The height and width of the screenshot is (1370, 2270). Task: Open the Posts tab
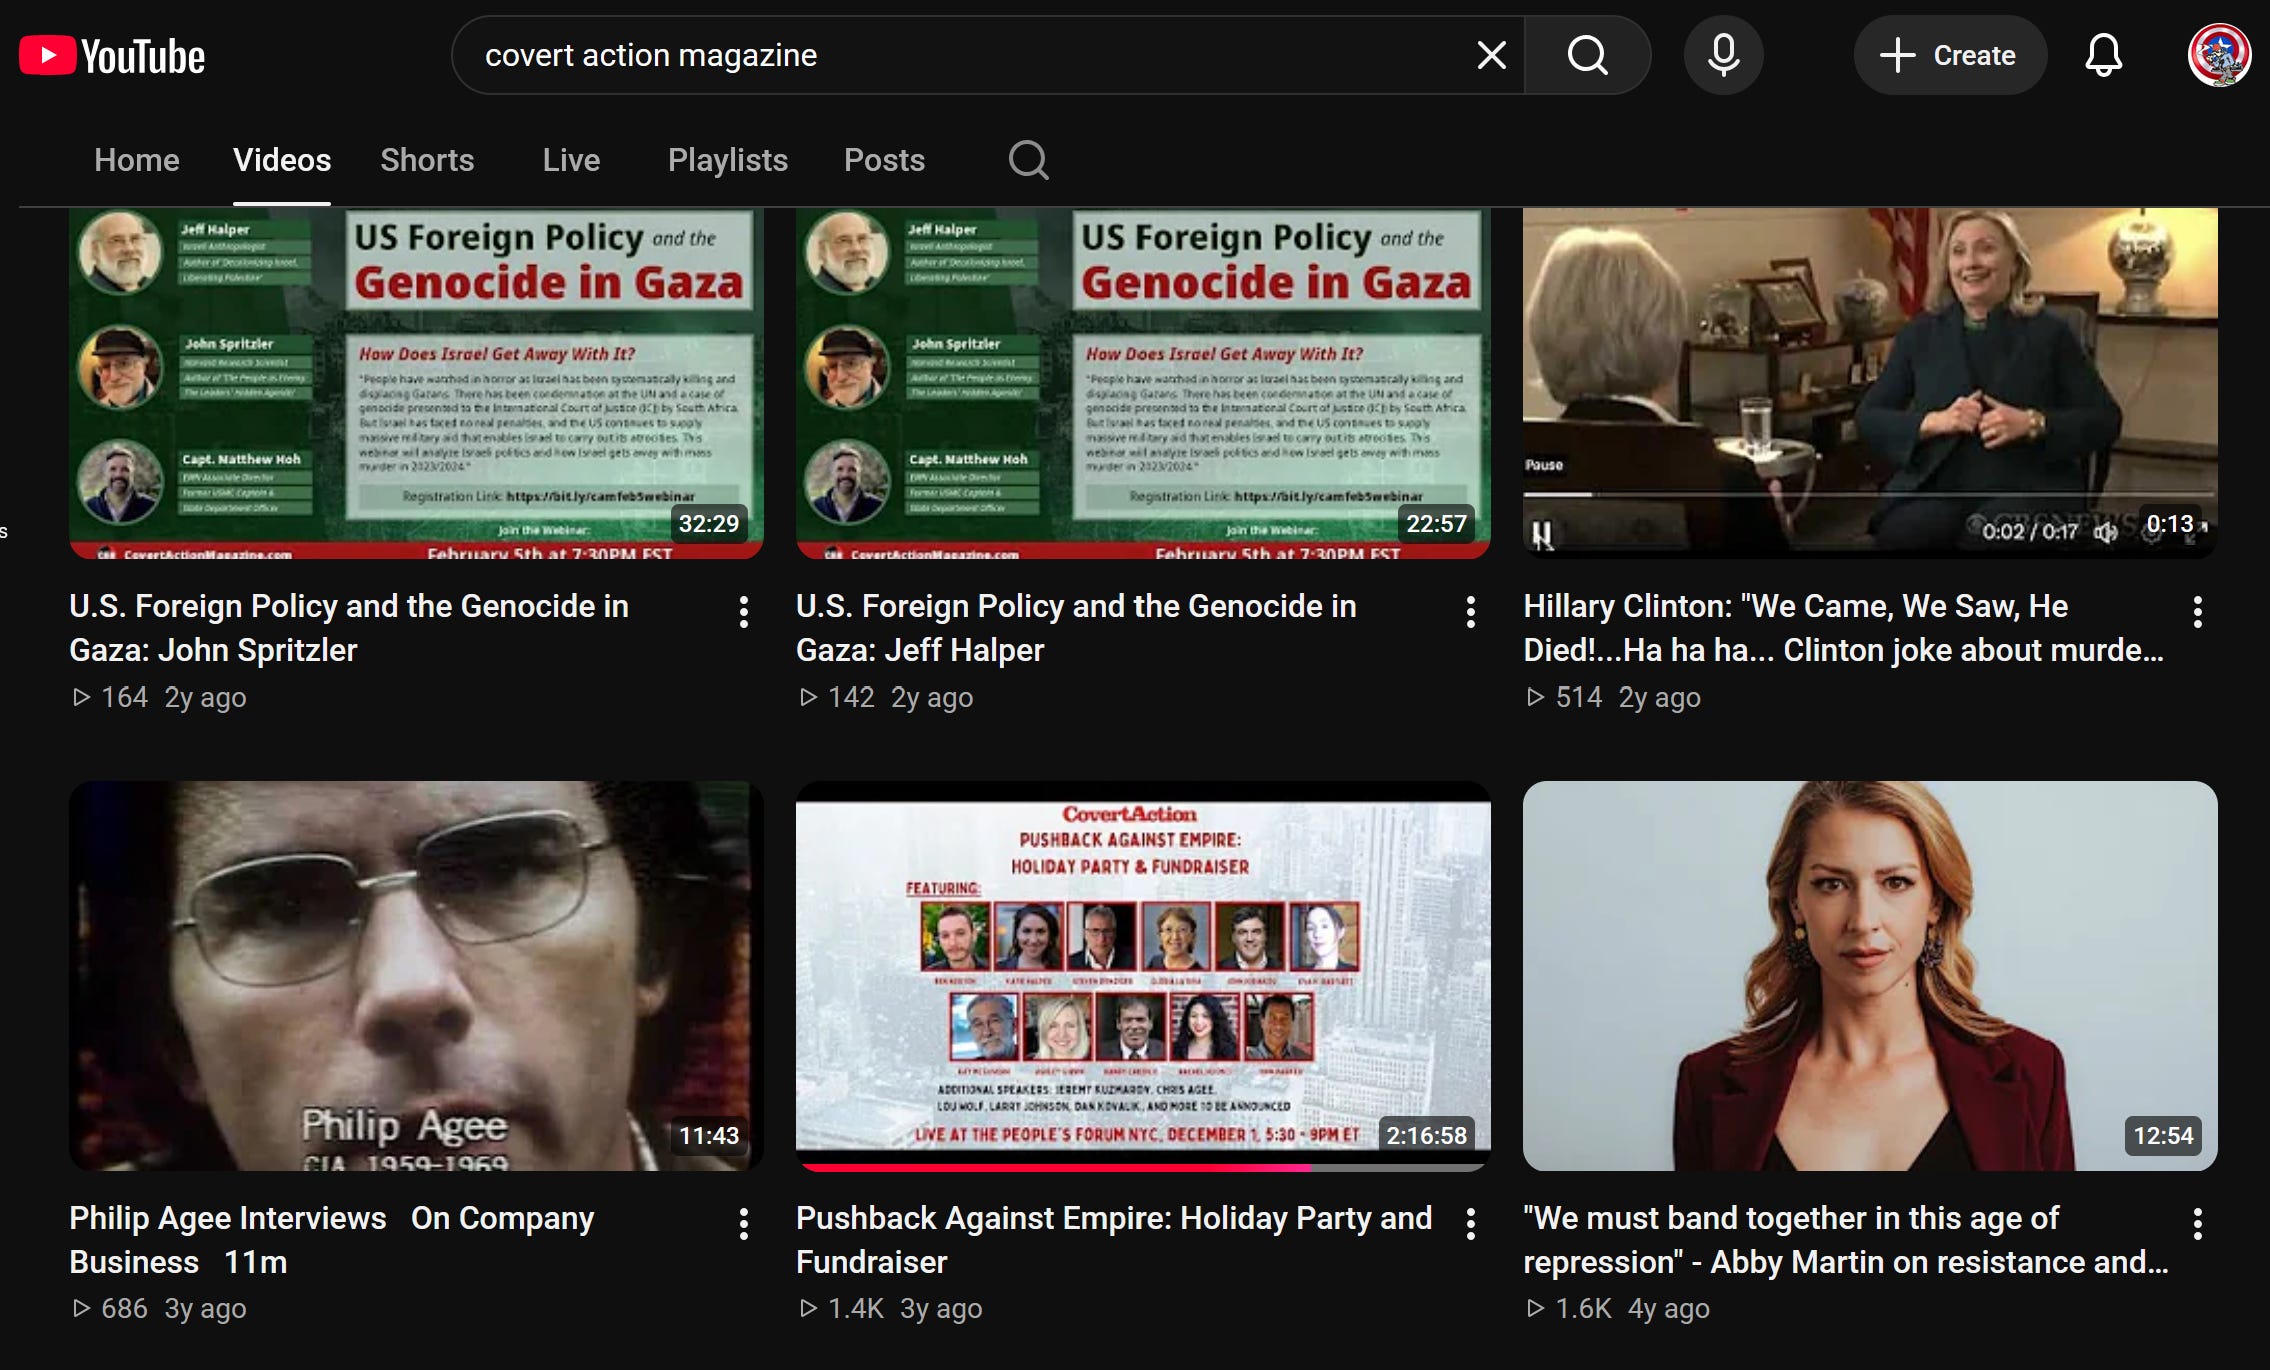884,160
